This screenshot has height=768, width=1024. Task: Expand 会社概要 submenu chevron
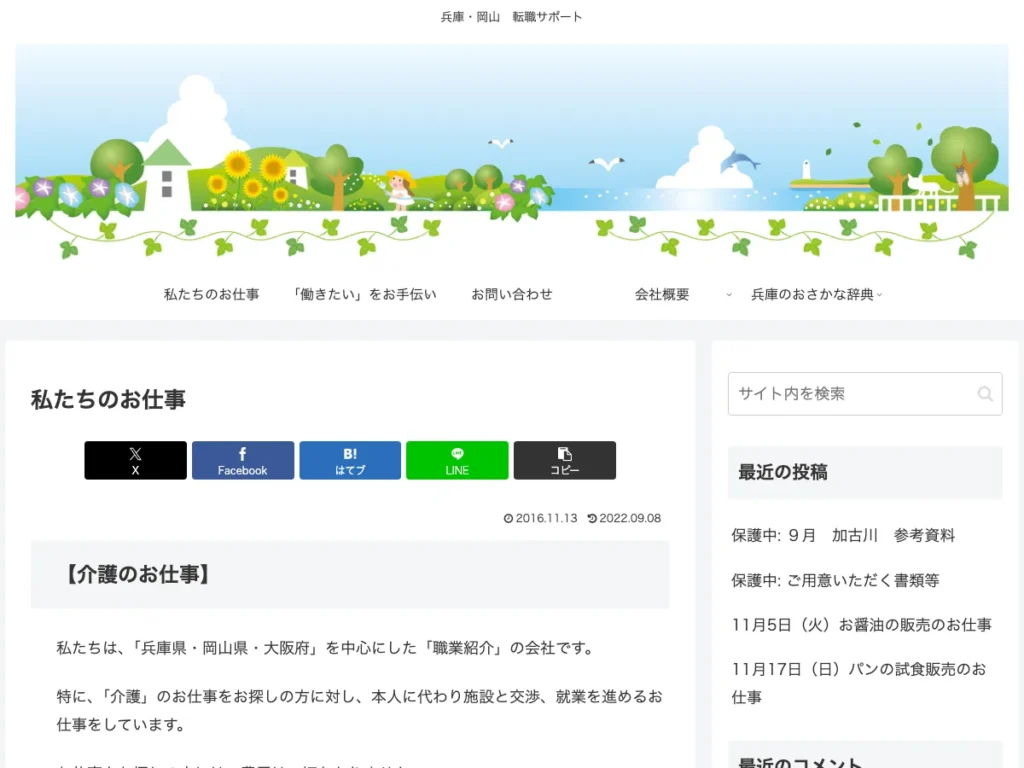(729, 295)
